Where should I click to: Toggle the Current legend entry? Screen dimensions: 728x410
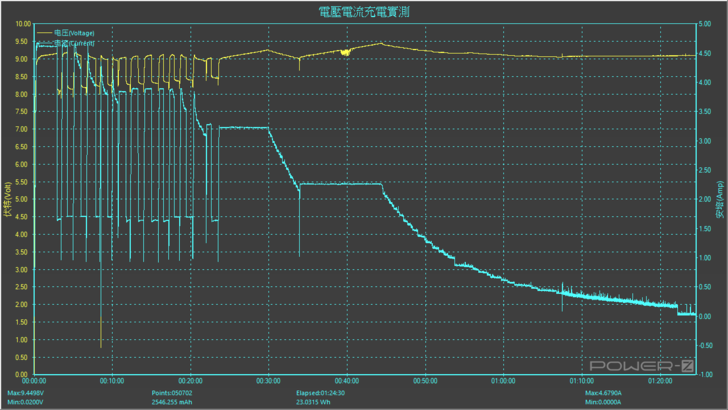[x=74, y=43]
